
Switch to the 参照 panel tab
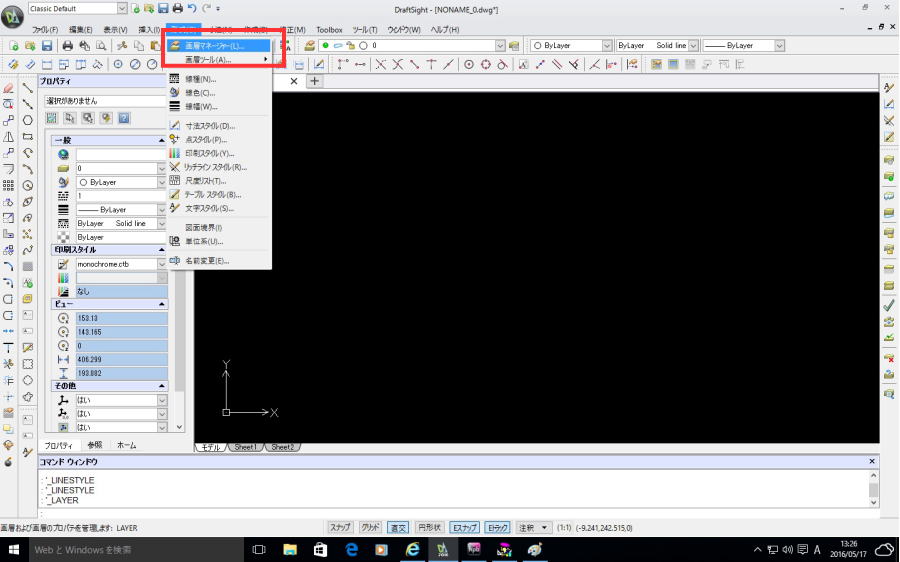tap(95, 445)
